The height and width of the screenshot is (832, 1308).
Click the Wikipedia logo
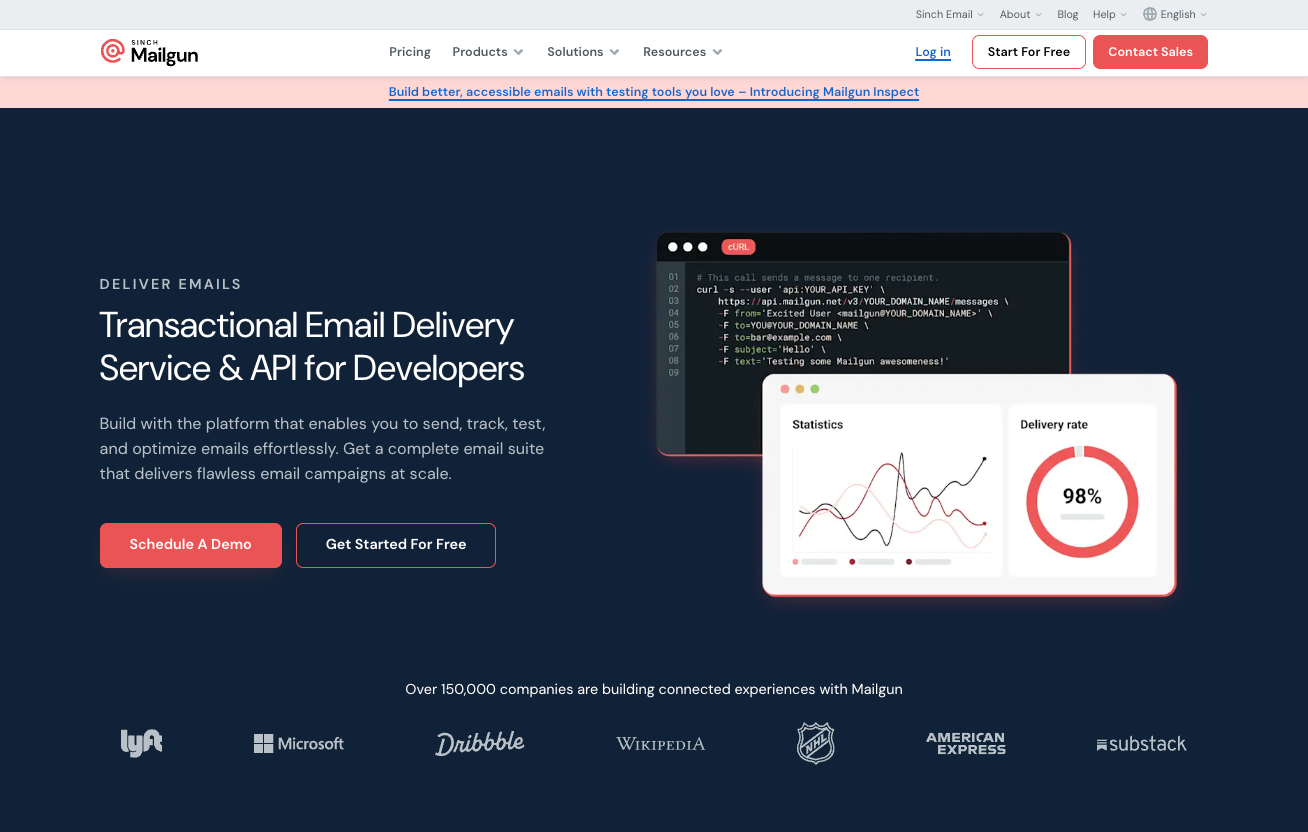point(660,743)
